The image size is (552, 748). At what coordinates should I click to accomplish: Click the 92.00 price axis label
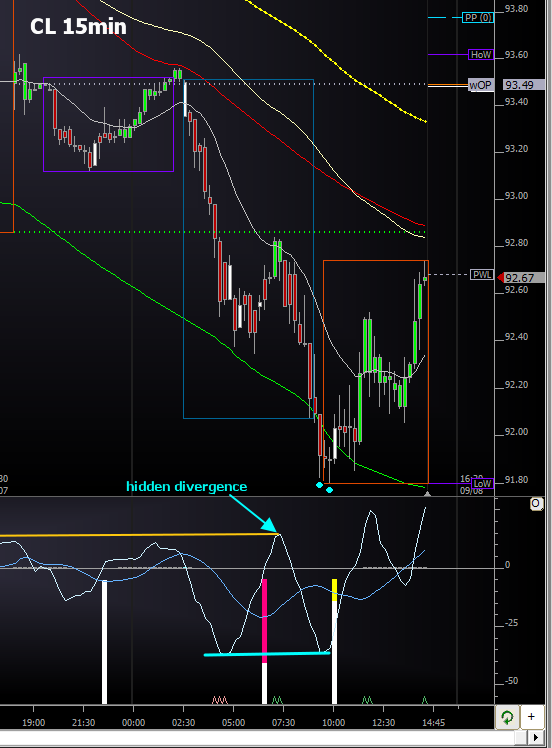(517, 432)
